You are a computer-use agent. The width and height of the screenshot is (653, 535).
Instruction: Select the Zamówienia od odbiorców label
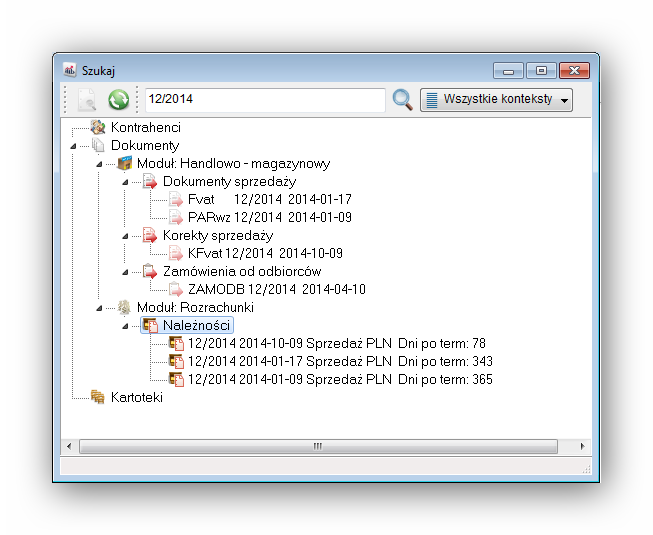[242, 271]
